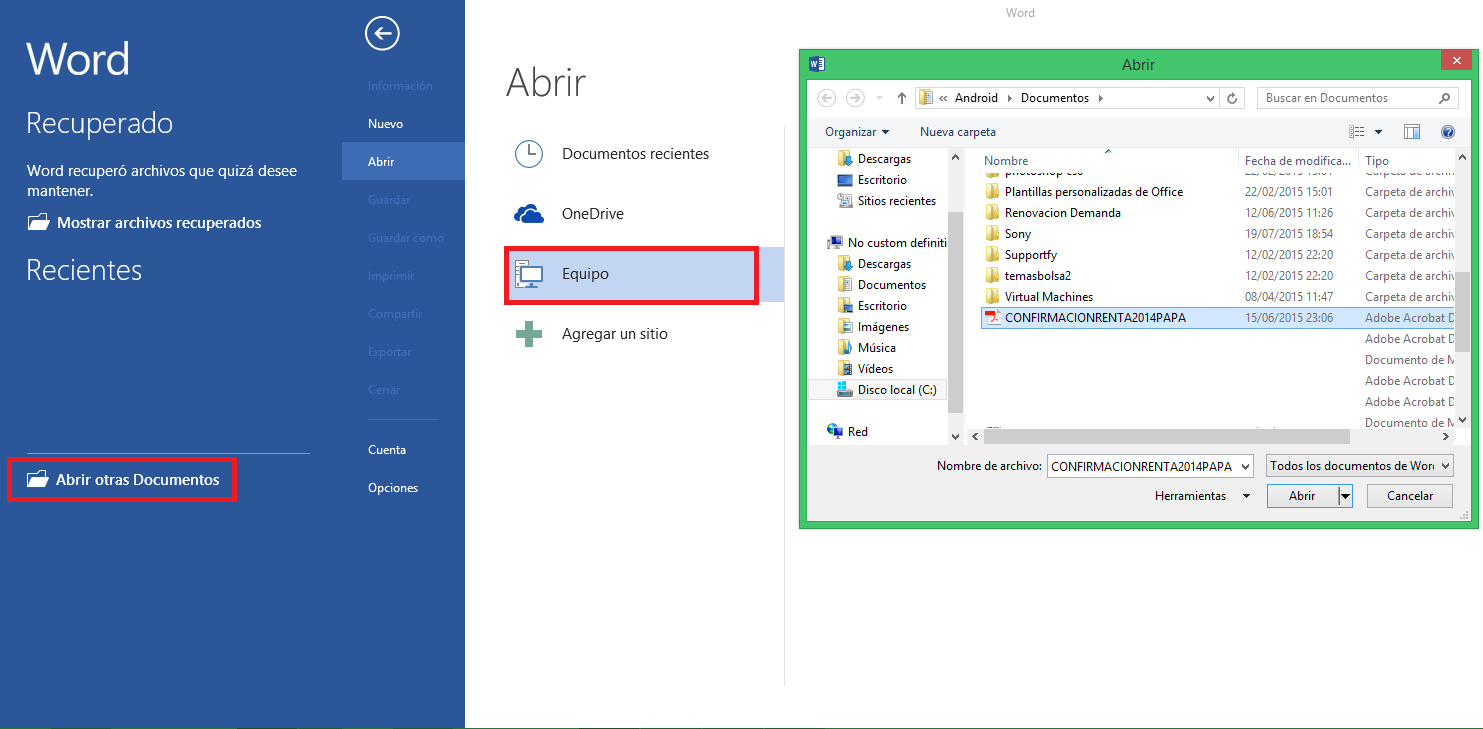
Task: Expand chevron after Android breadcrumb
Action: point(1009,98)
